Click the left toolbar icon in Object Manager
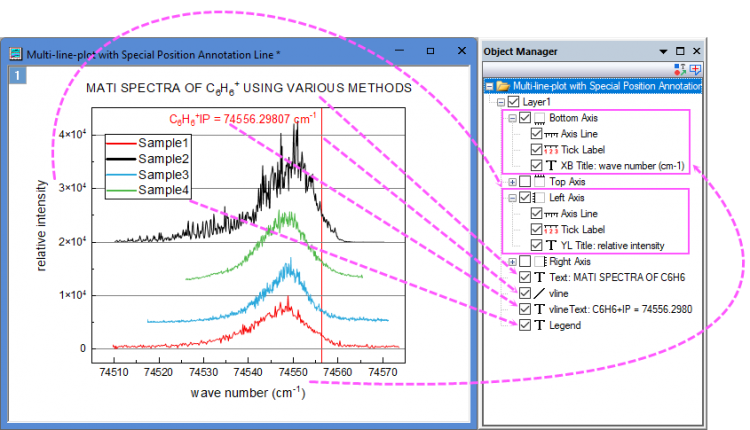750x430 pixels. click(680, 69)
